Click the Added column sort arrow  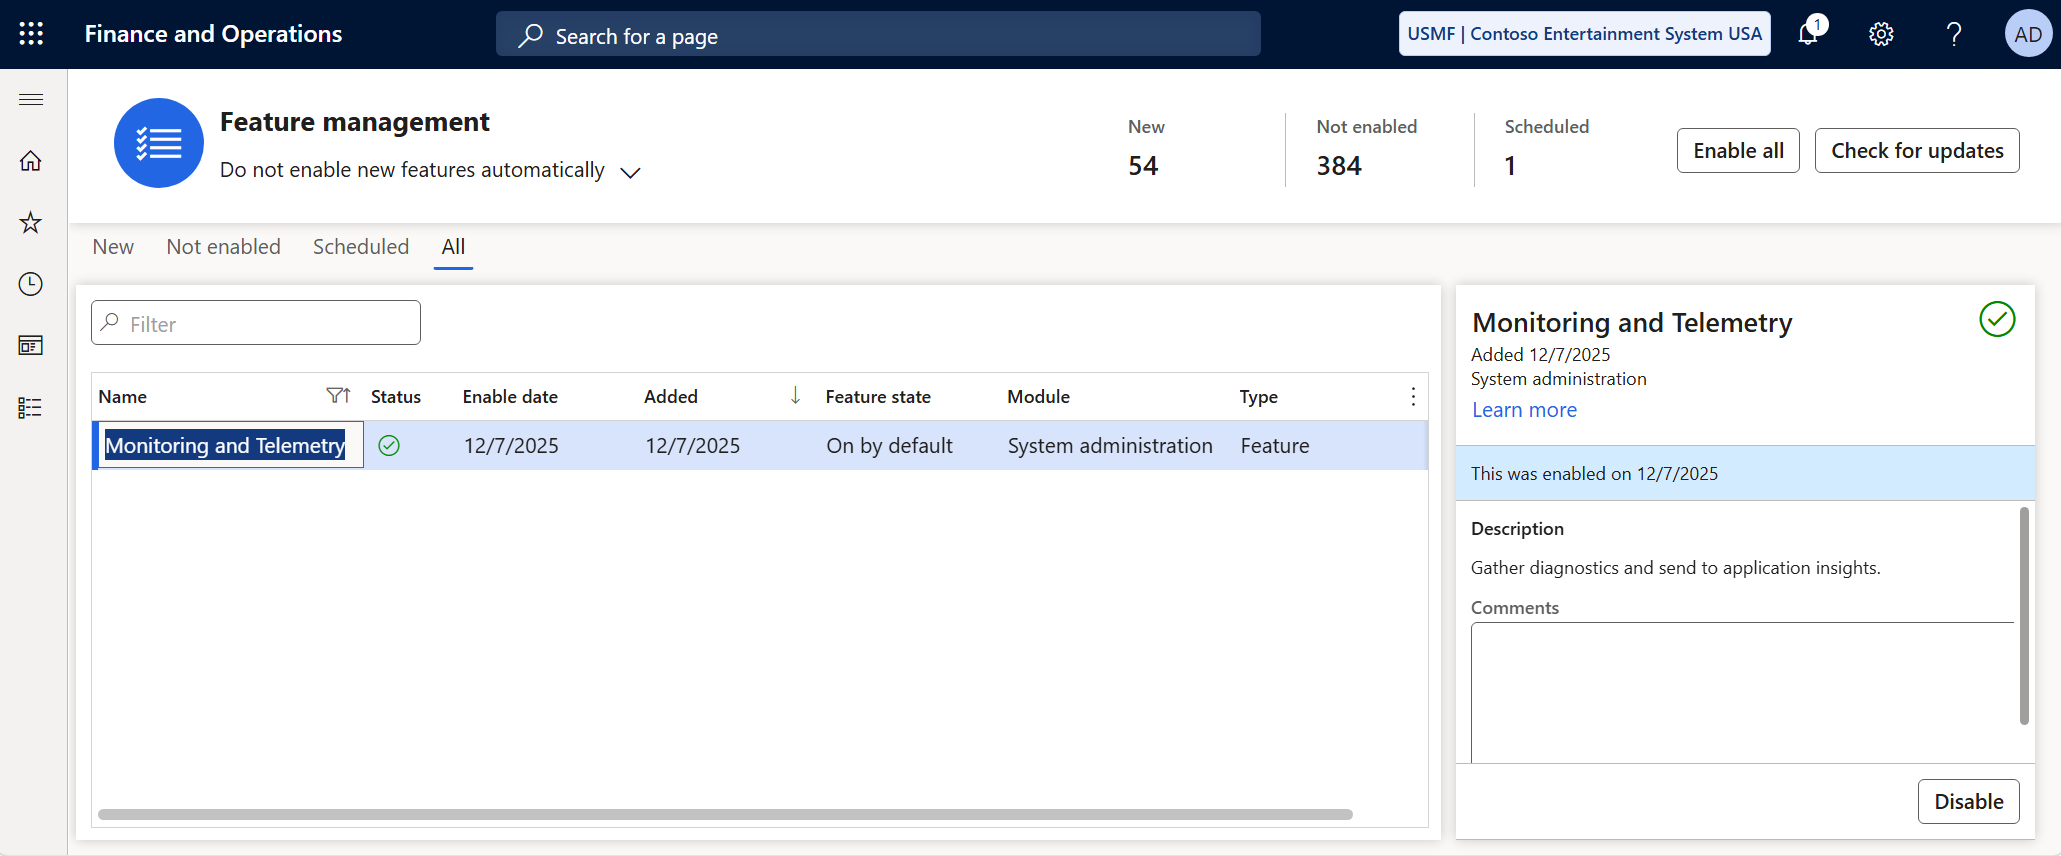point(795,396)
